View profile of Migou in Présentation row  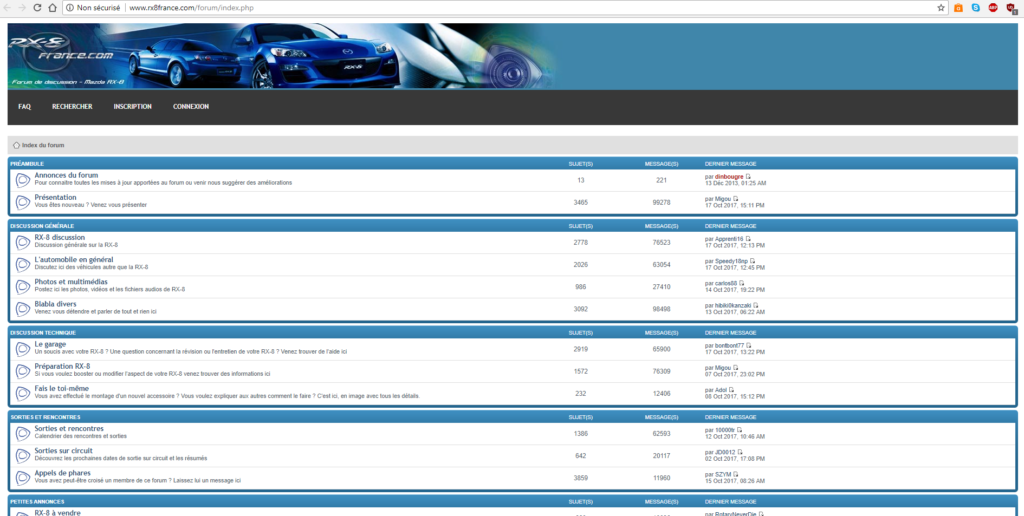[x=723, y=199]
